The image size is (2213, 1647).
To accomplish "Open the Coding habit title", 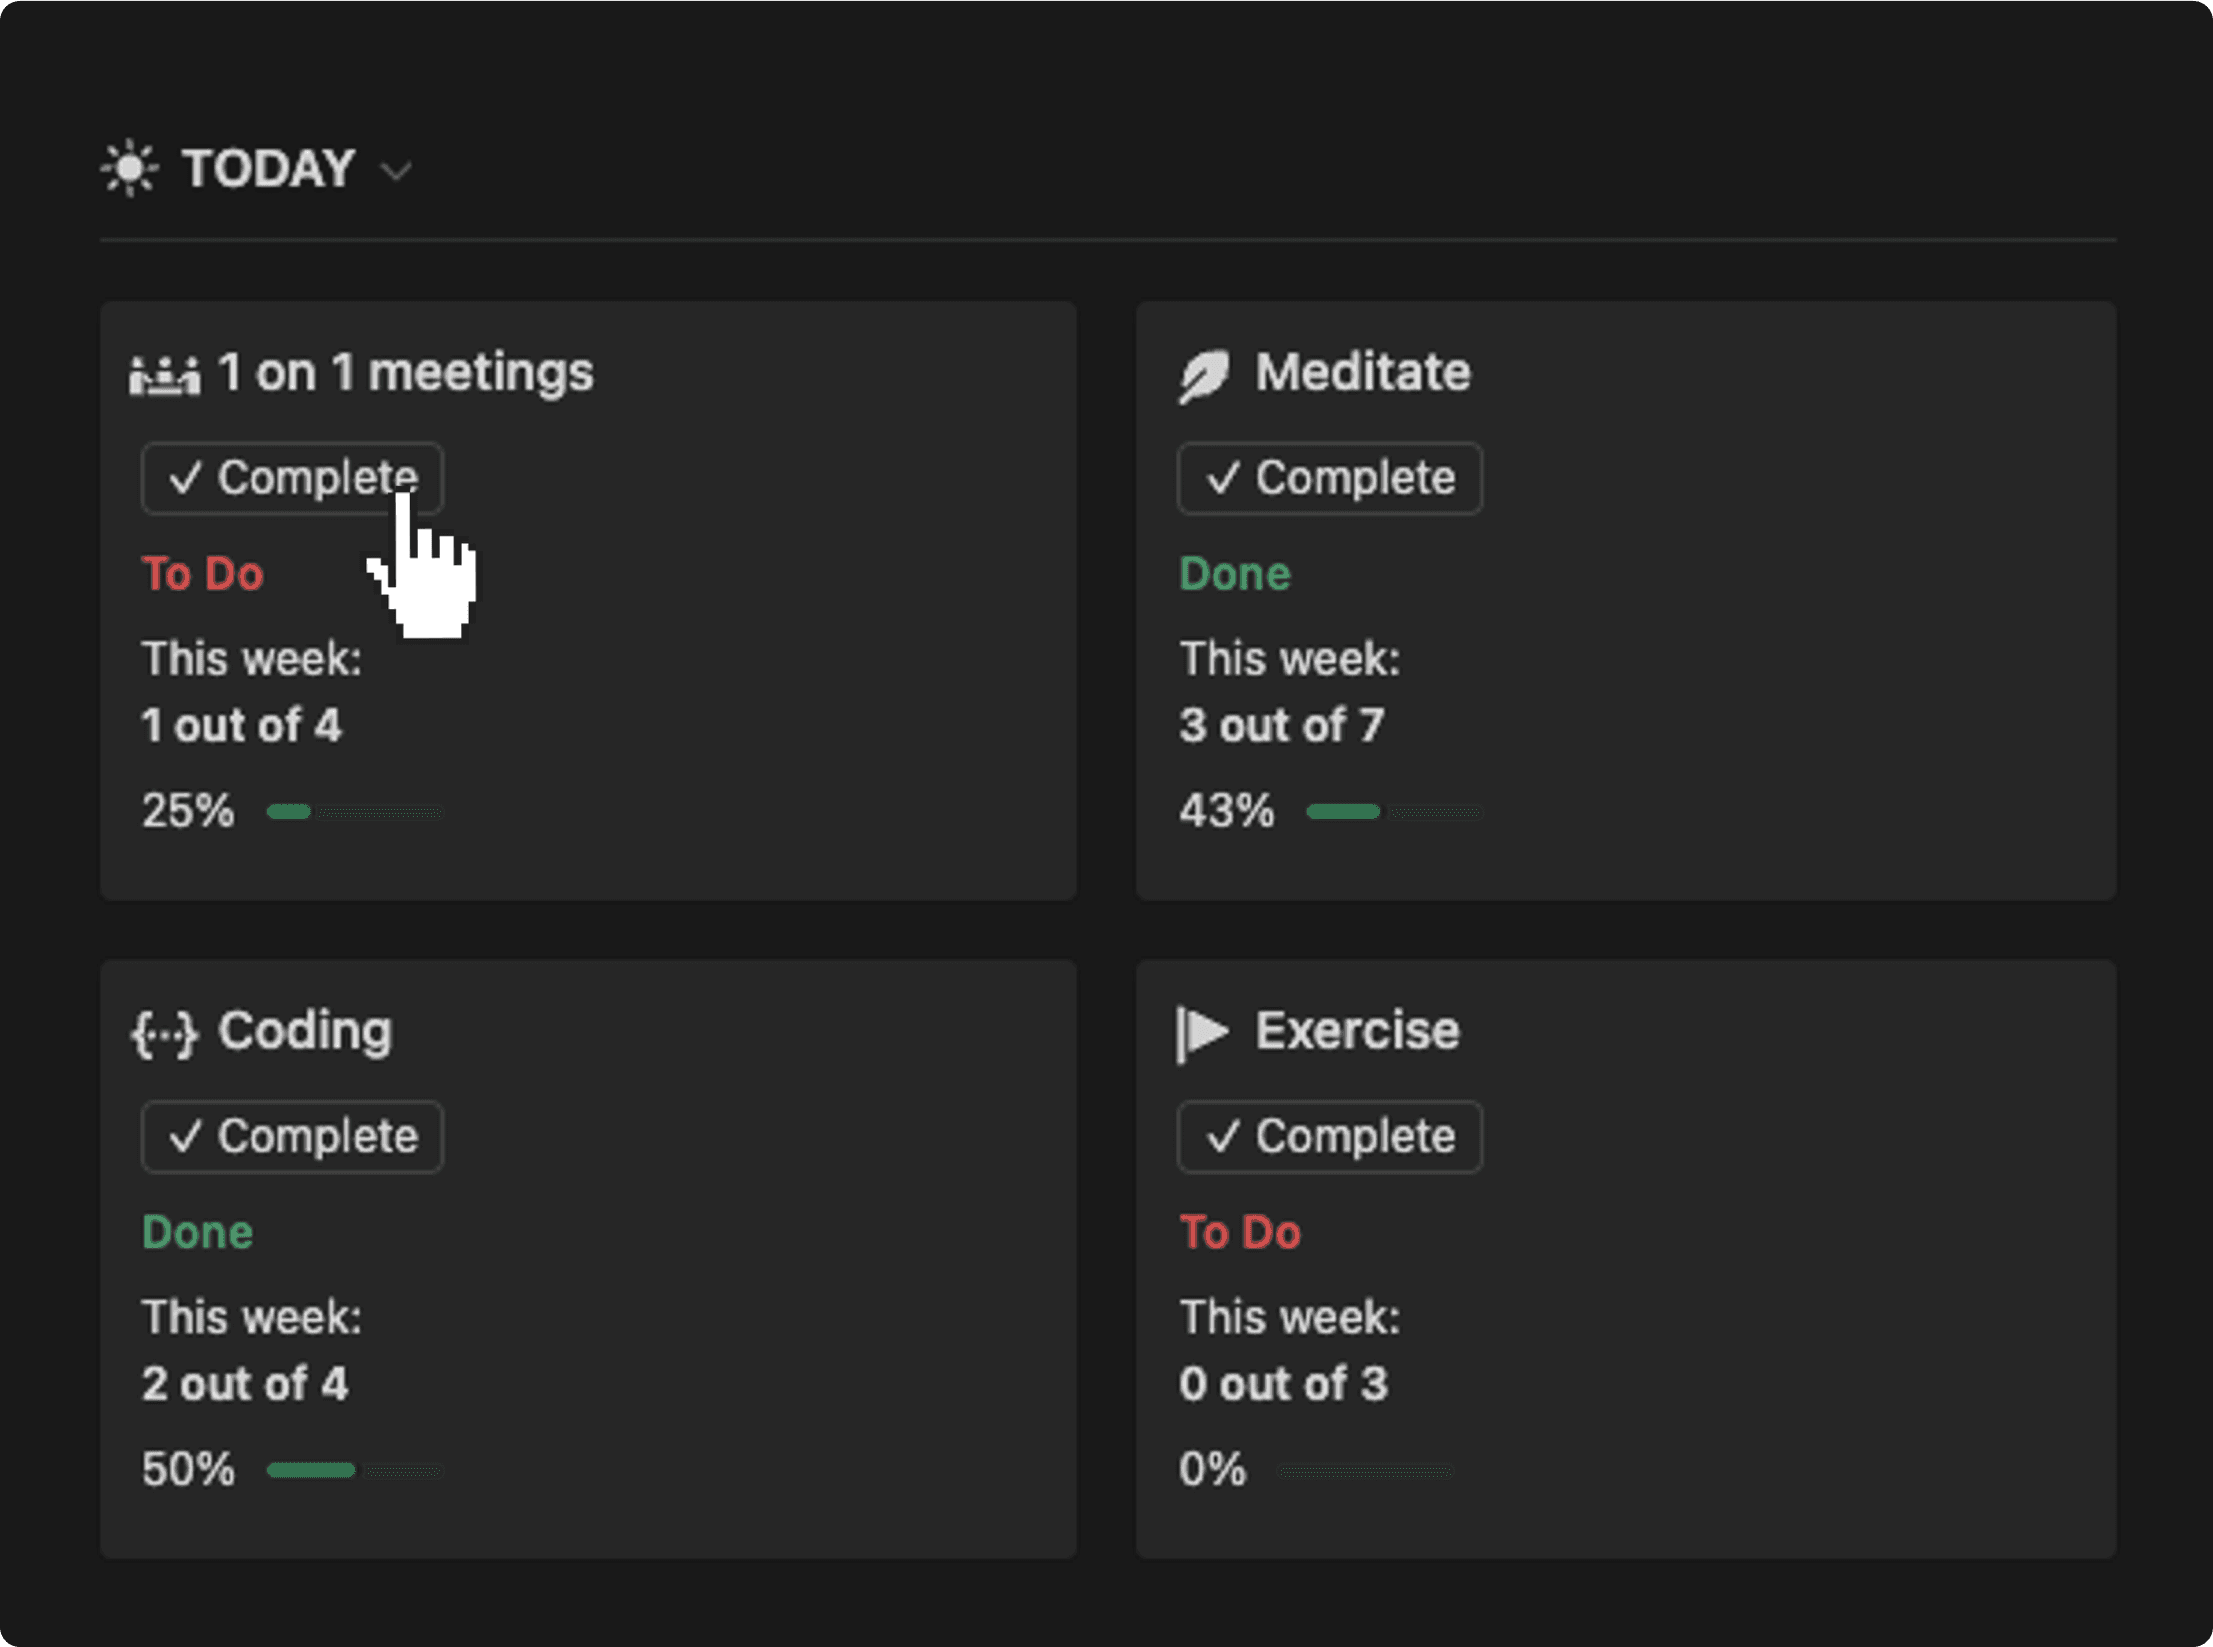I will coord(305,1031).
